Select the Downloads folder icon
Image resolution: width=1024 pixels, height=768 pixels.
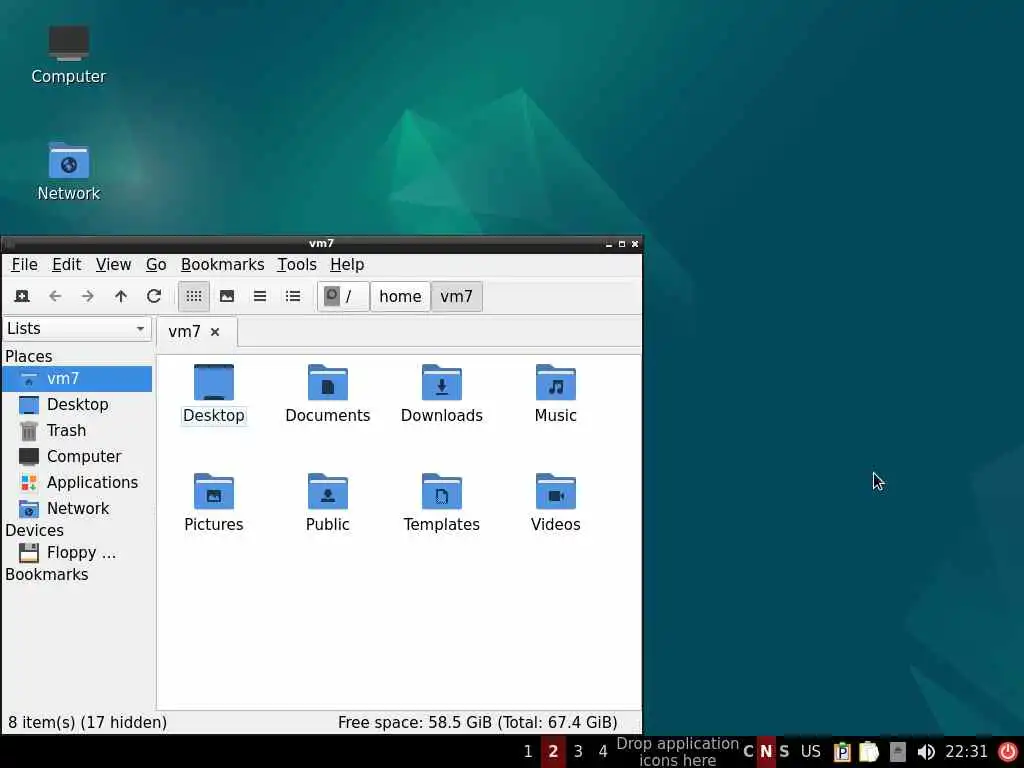(x=442, y=394)
